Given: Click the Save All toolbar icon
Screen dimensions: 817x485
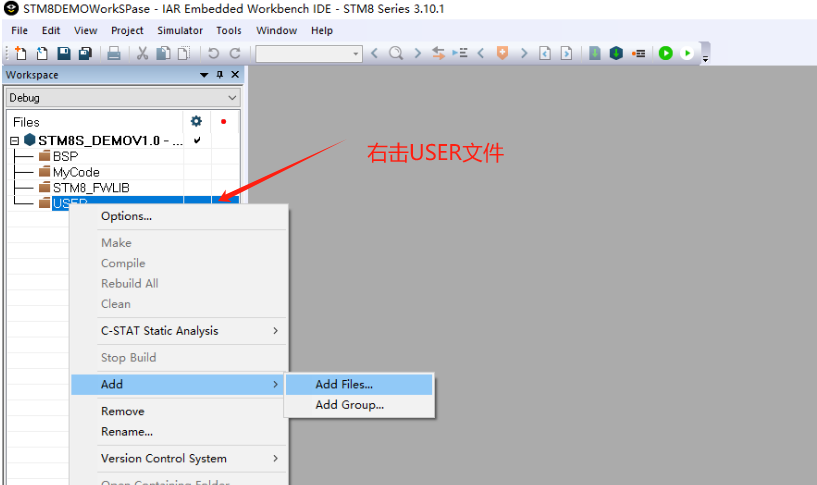Looking at the screenshot, I should [x=85, y=53].
